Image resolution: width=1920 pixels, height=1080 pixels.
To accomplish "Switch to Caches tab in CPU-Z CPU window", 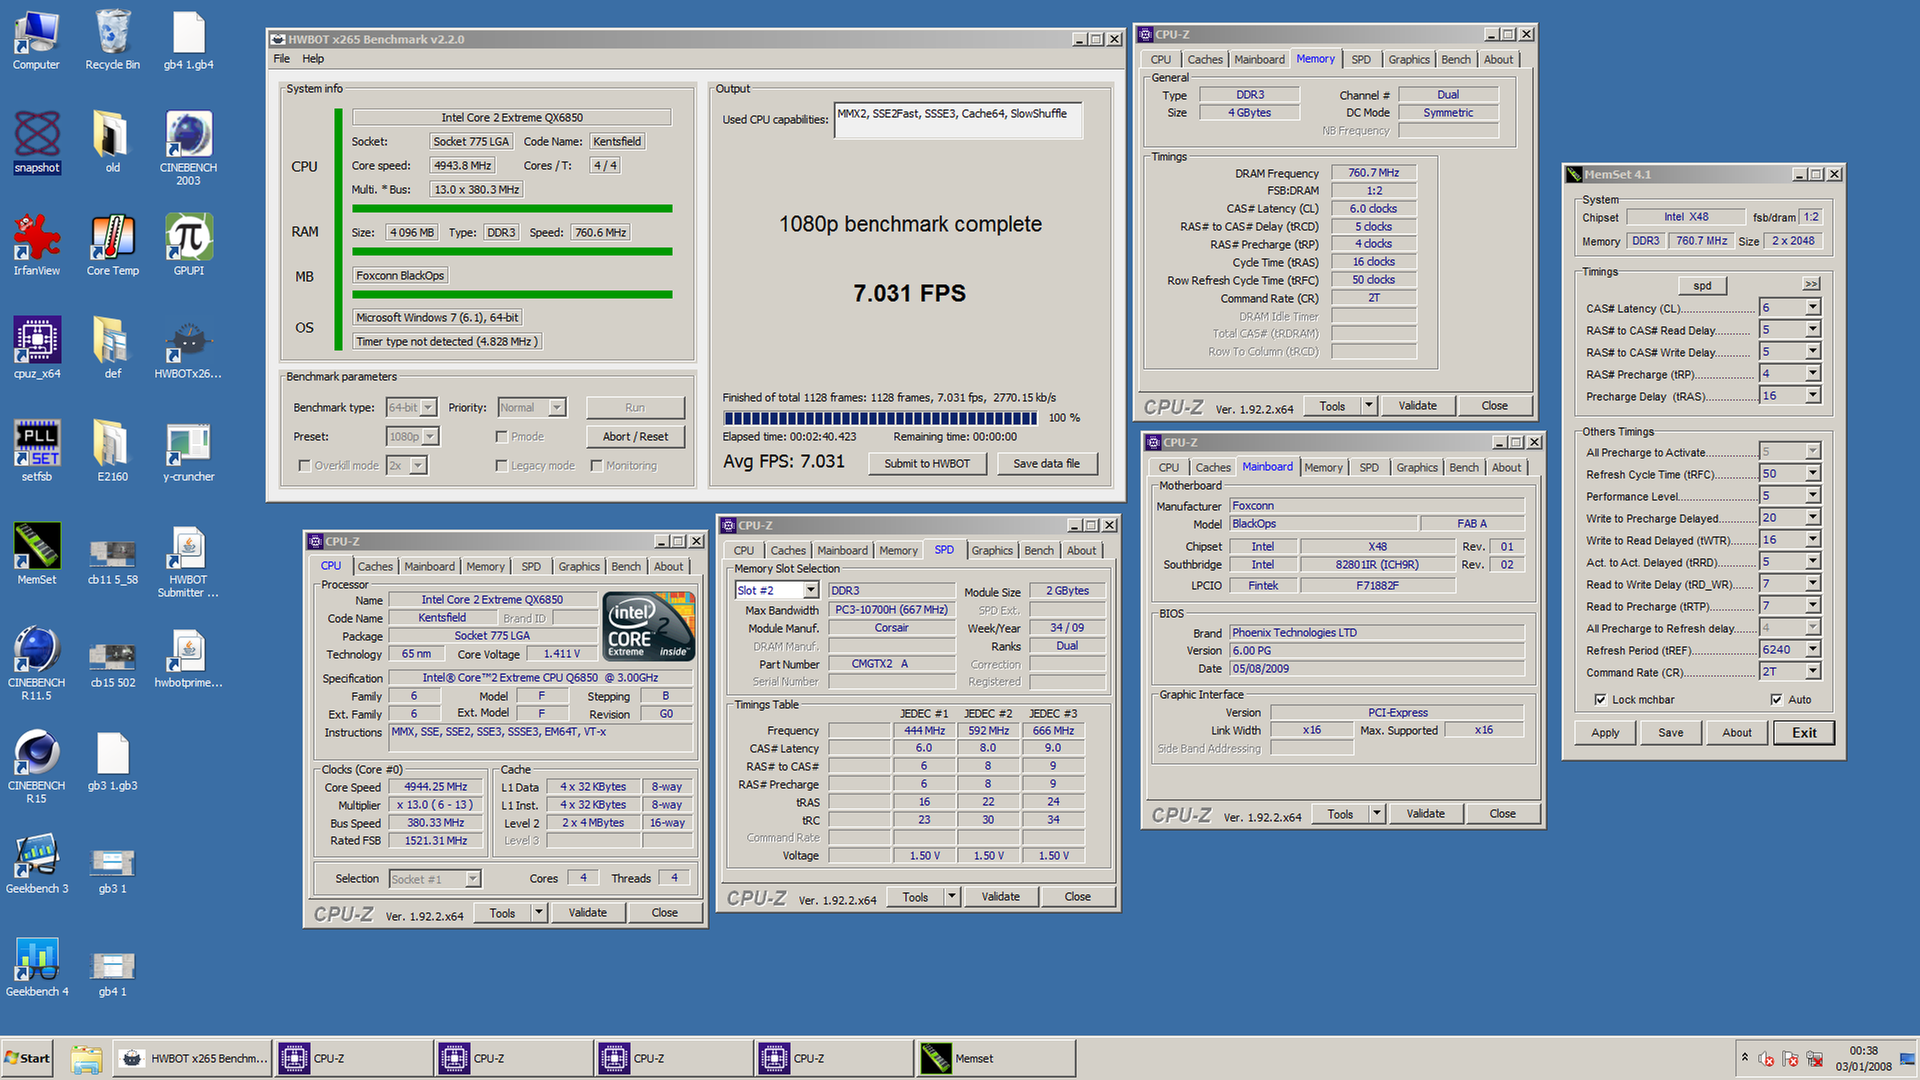I will [375, 567].
